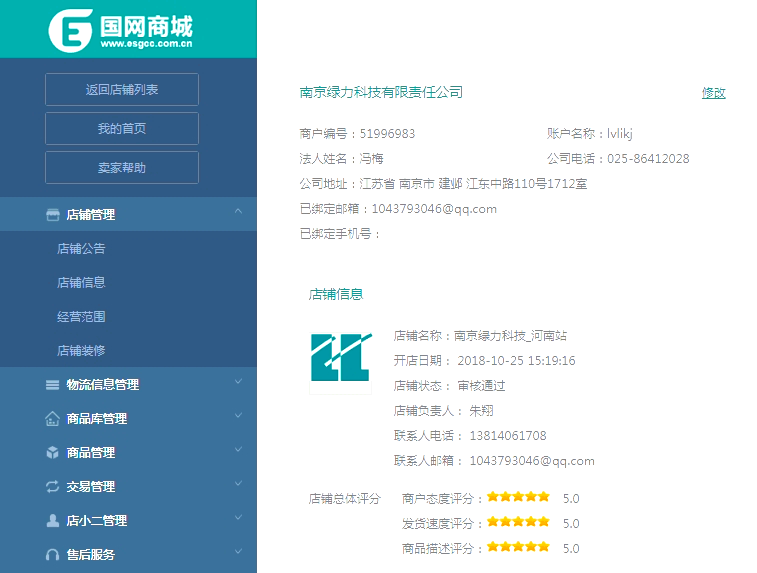Expand the 交易管理 chevron
The height and width of the screenshot is (573, 757).
pos(238,483)
